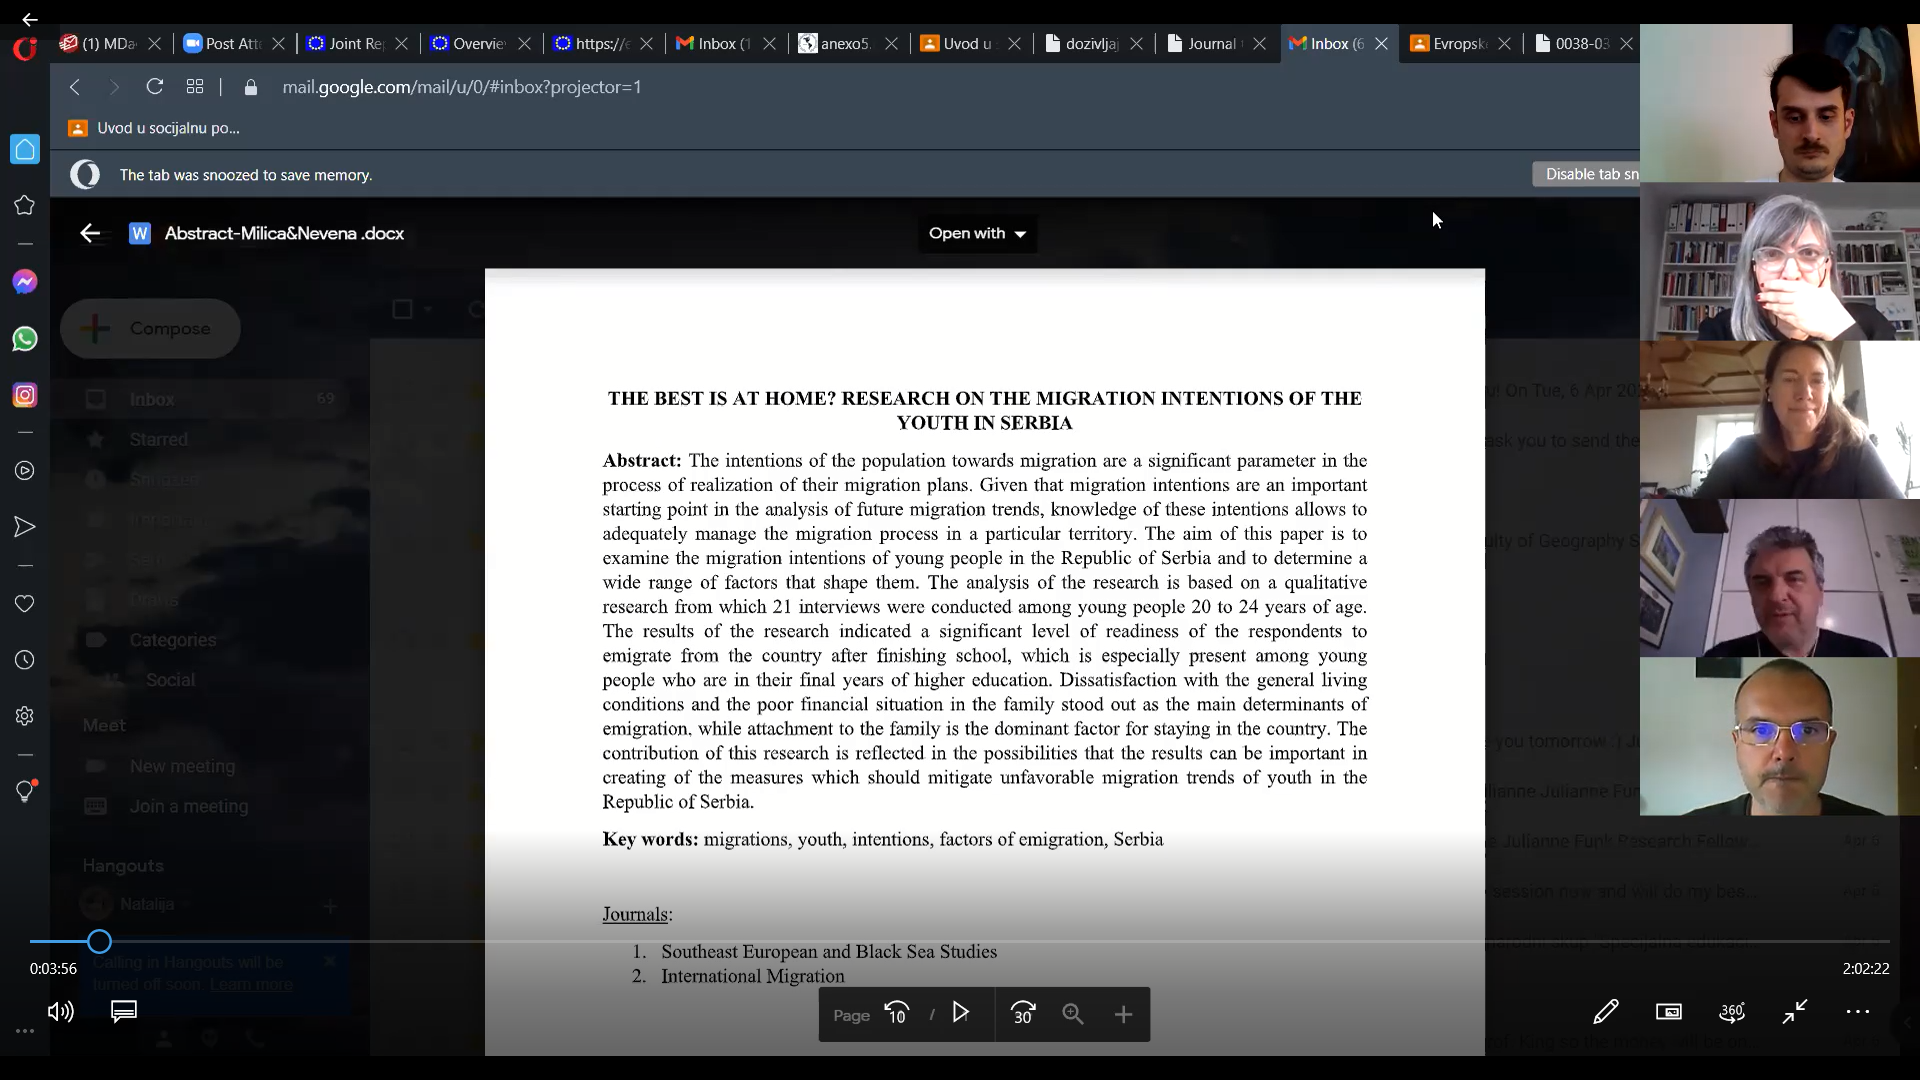Enable 360 degree view icon
The height and width of the screenshot is (1080, 1920).
[x=1732, y=1012]
